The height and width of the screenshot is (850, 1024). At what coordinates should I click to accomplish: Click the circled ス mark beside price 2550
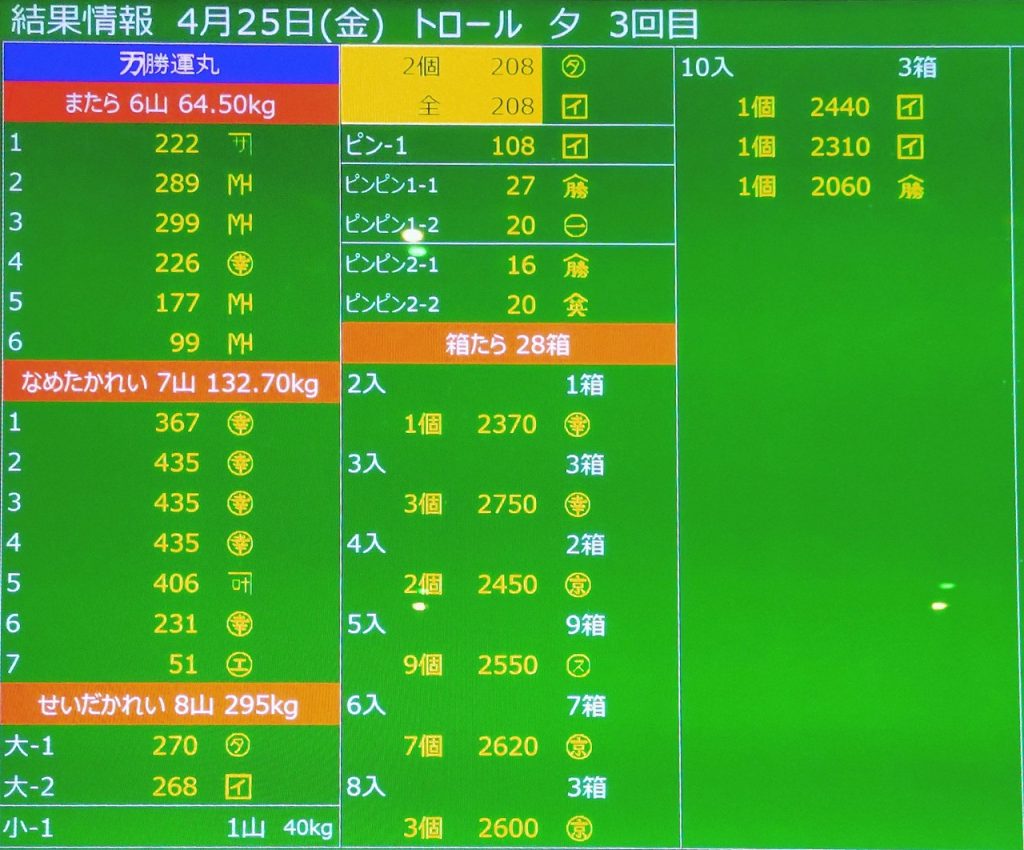pyautogui.click(x=577, y=665)
